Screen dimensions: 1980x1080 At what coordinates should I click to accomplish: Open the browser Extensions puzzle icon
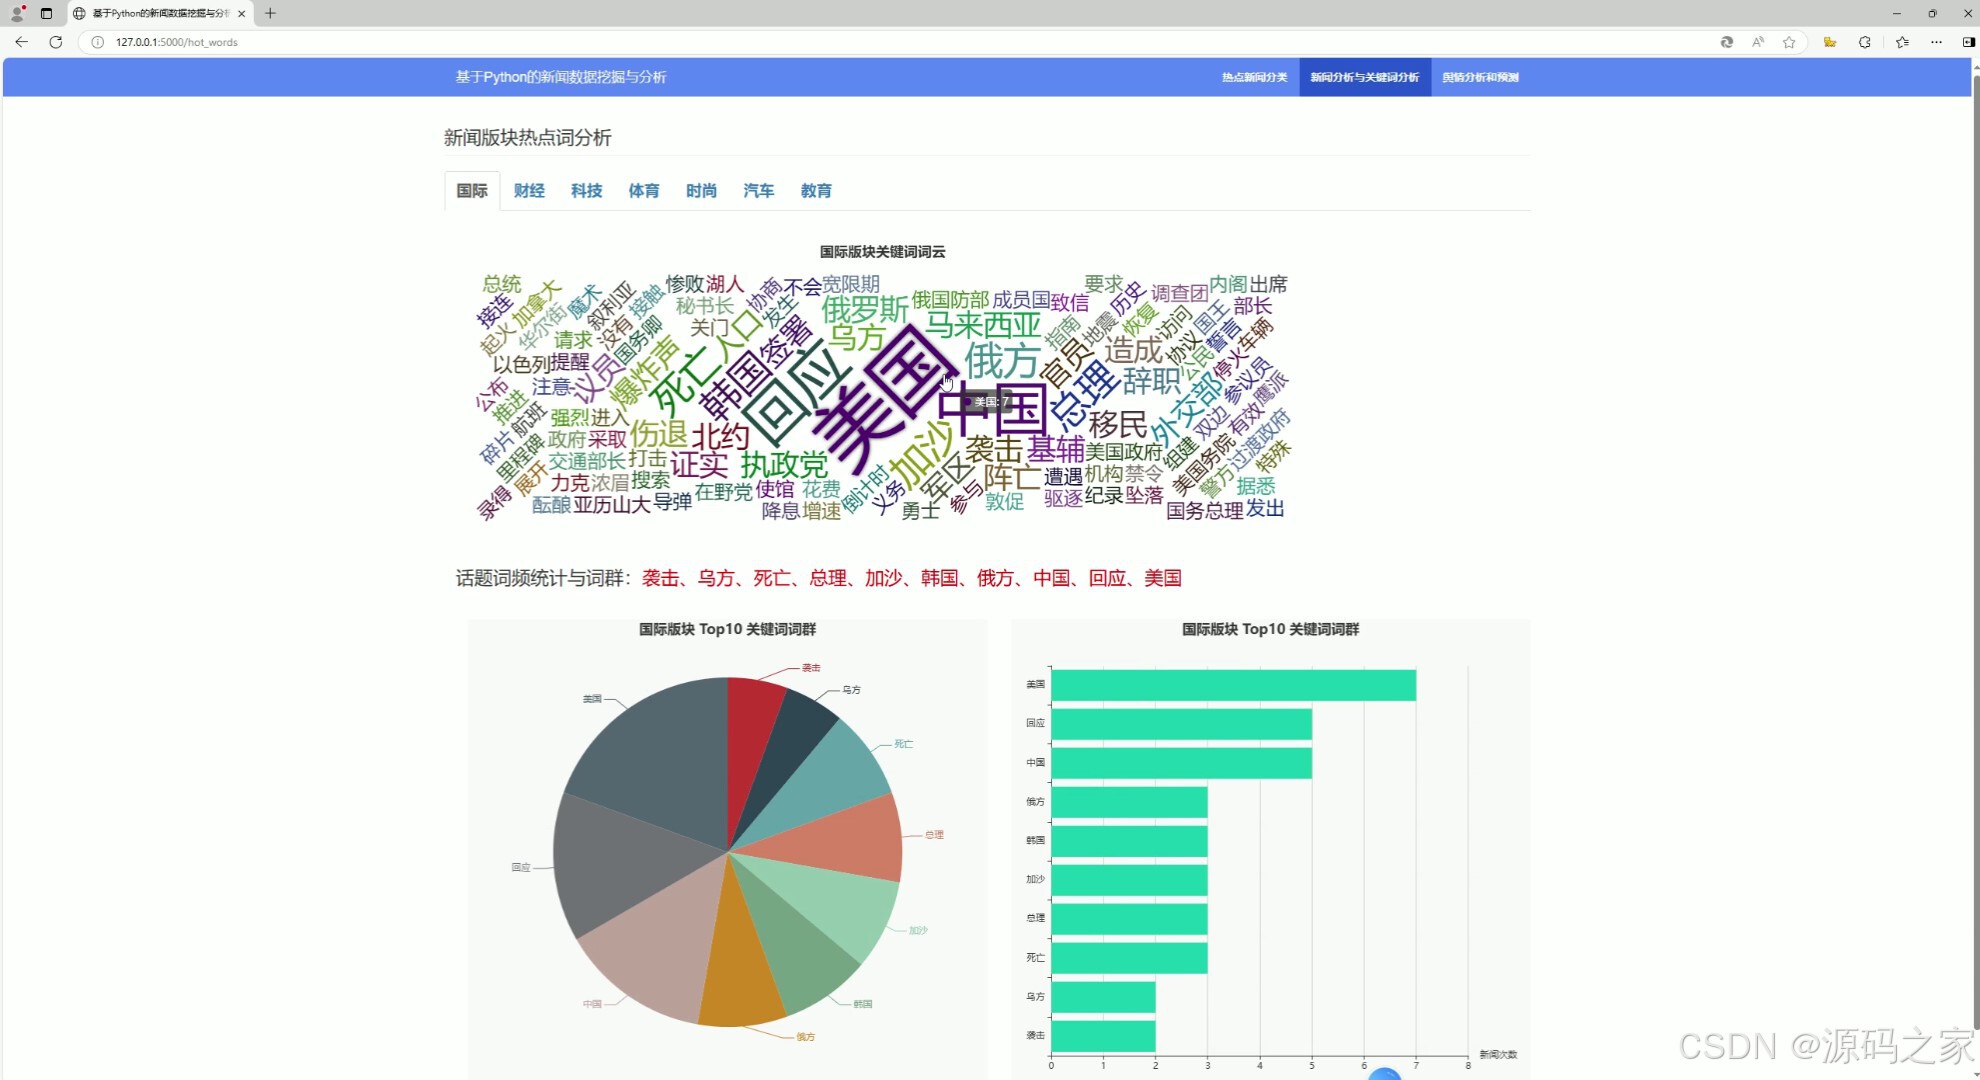coord(1865,42)
